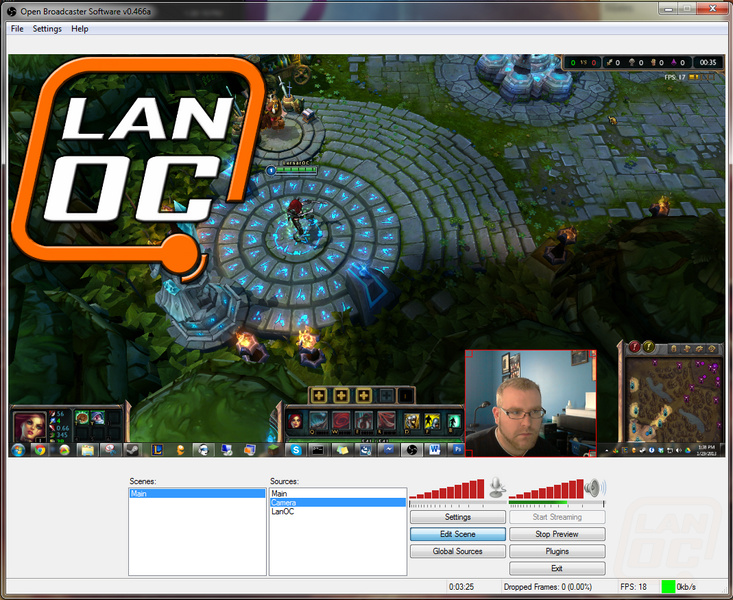The width and height of the screenshot is (733, 600).
Task: Click the green bitrate indicator in status bar
Action: coord(668,586)
